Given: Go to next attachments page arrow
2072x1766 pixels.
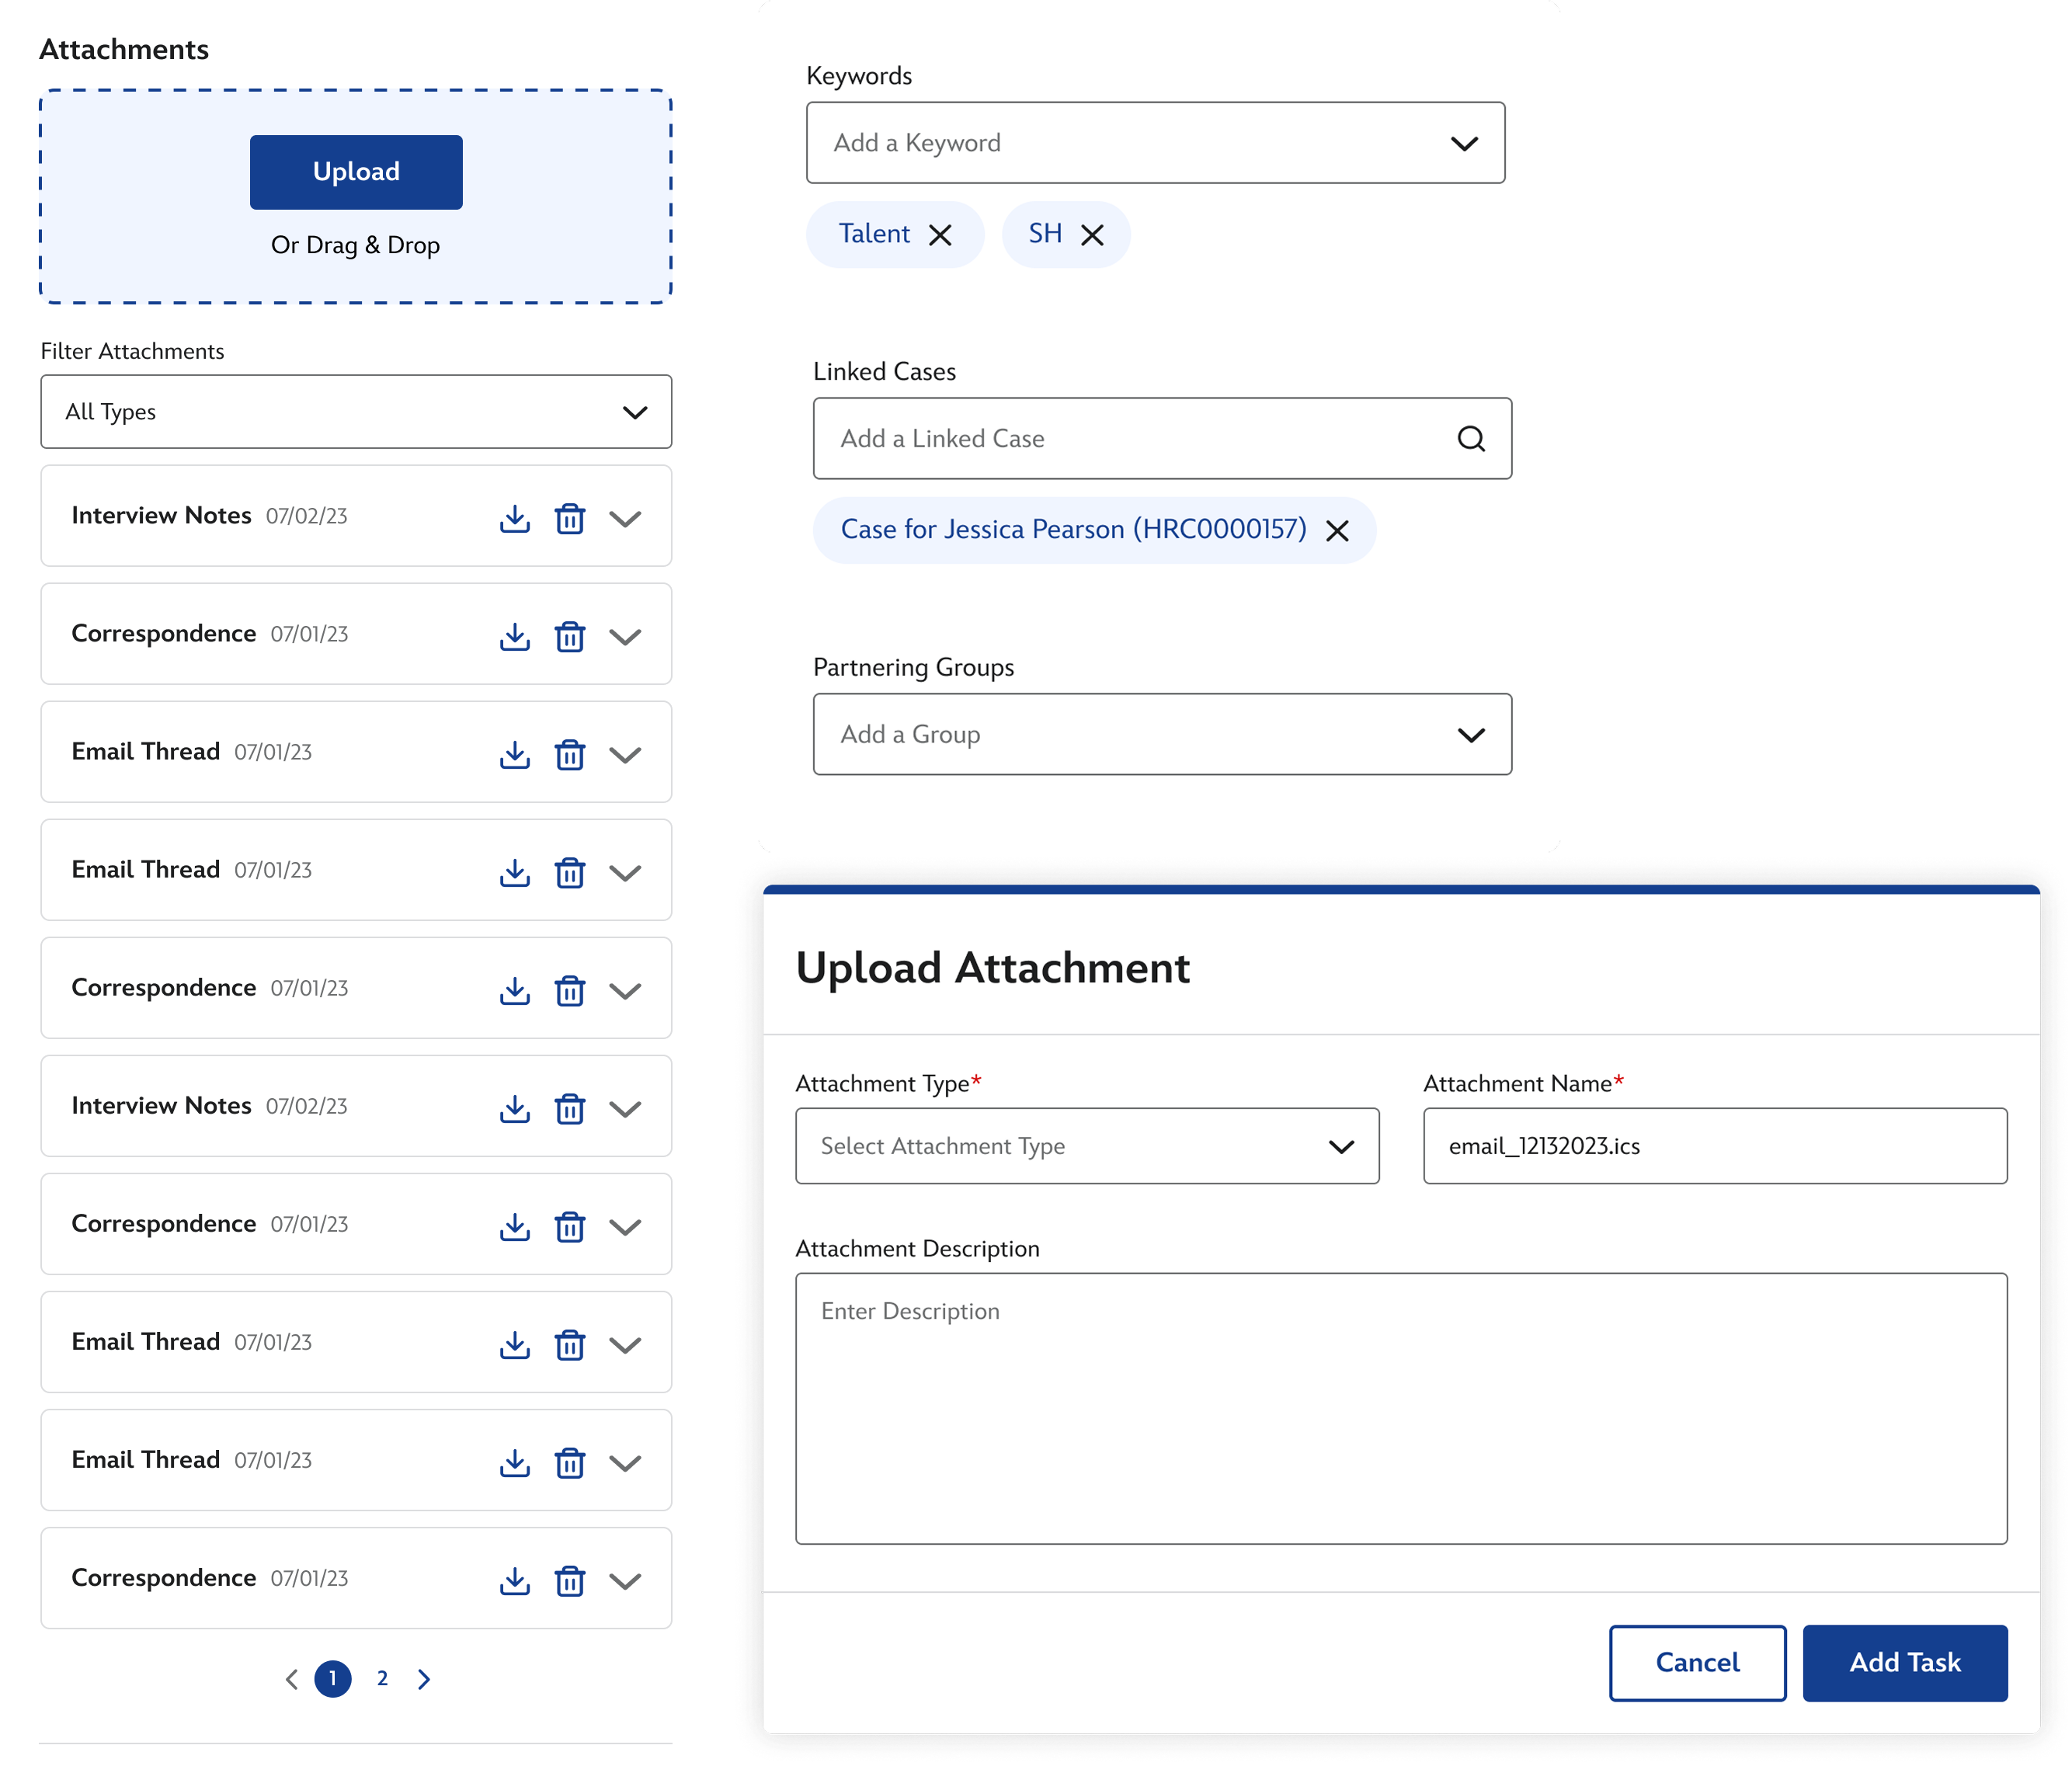Looking at the screenshot, I should (424, 1679).
